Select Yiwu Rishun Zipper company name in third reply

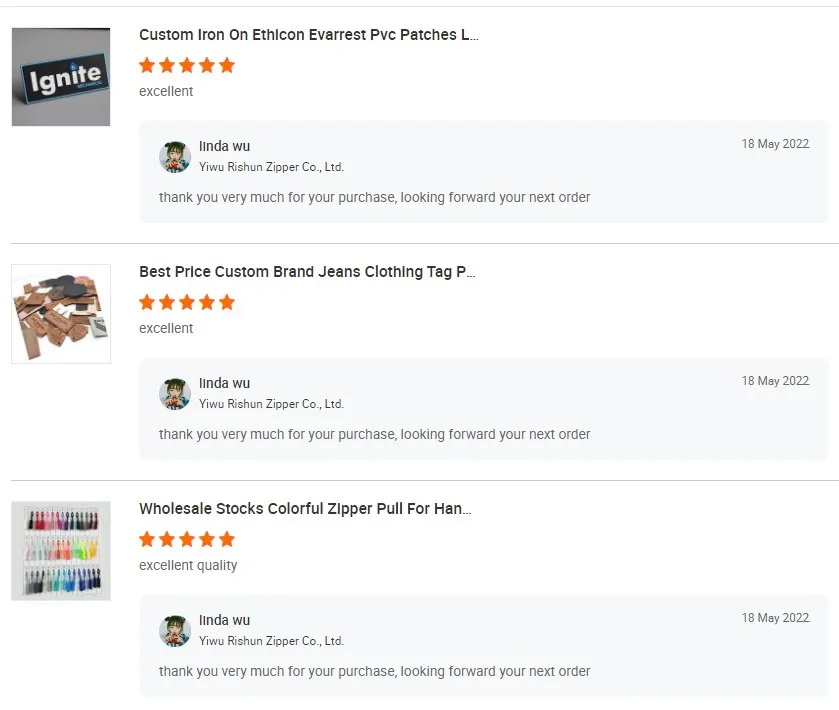pos(271,641)
